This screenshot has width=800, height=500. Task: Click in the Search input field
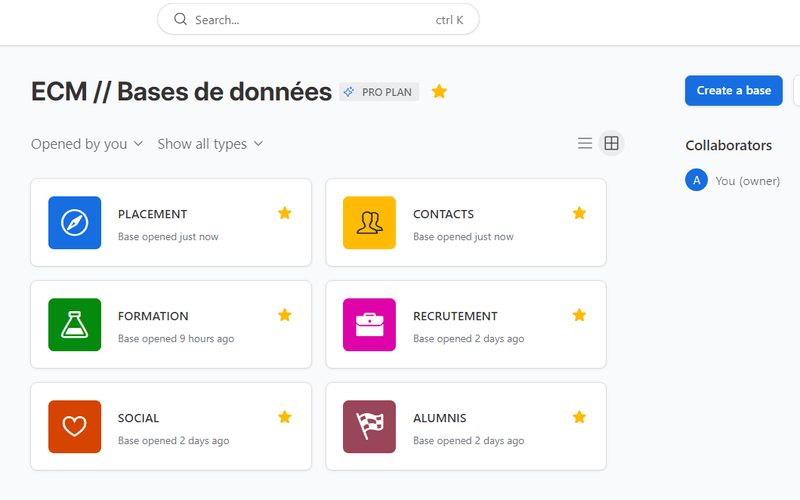pos(310,19)
